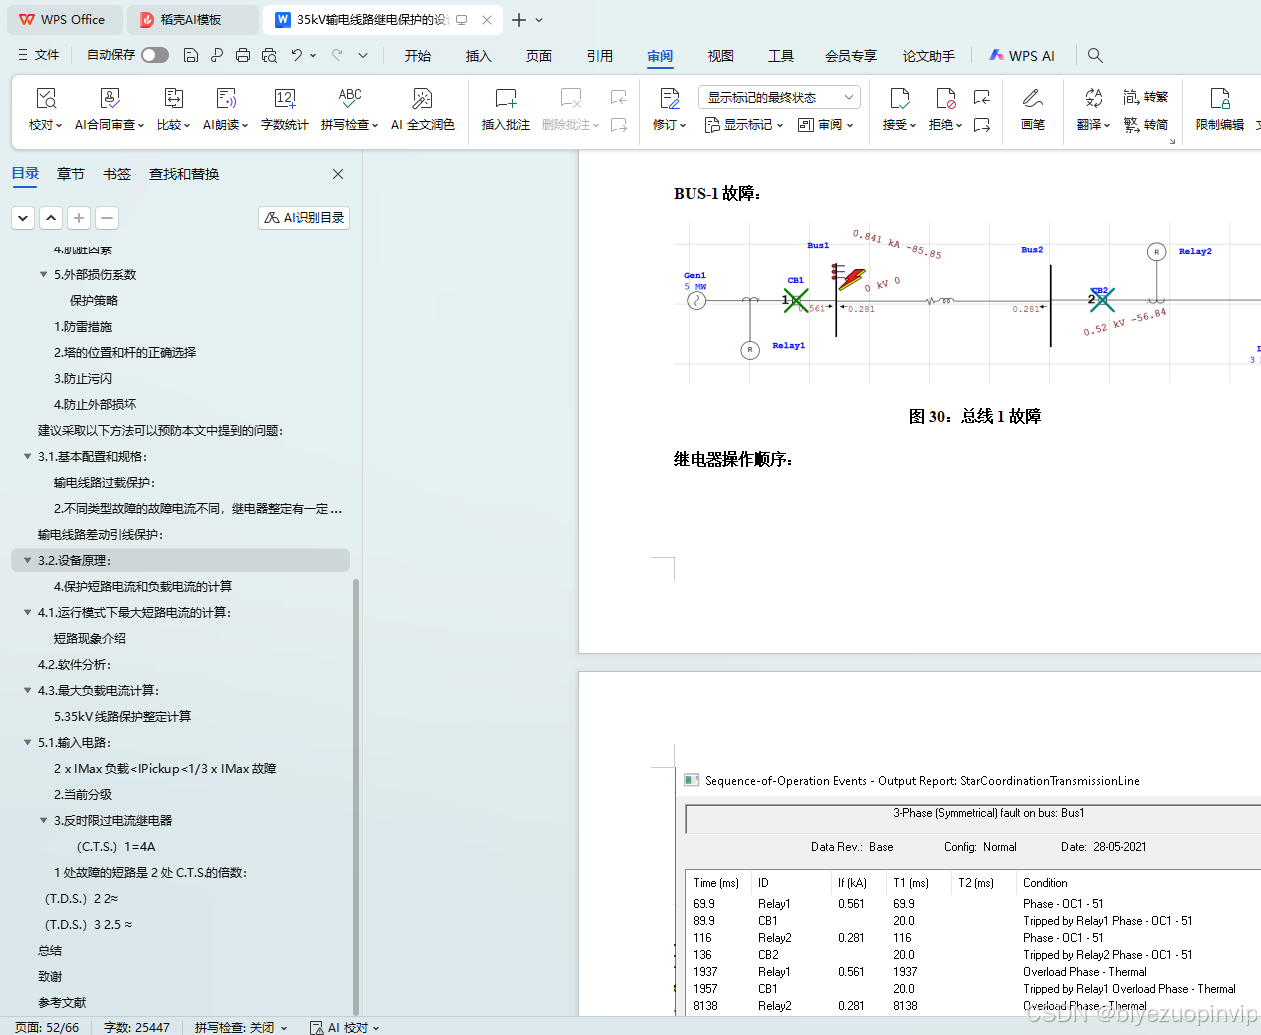Convert text with 转繁 button
This screenshot has width=1261, height=1035.
tap(1146, 97)
